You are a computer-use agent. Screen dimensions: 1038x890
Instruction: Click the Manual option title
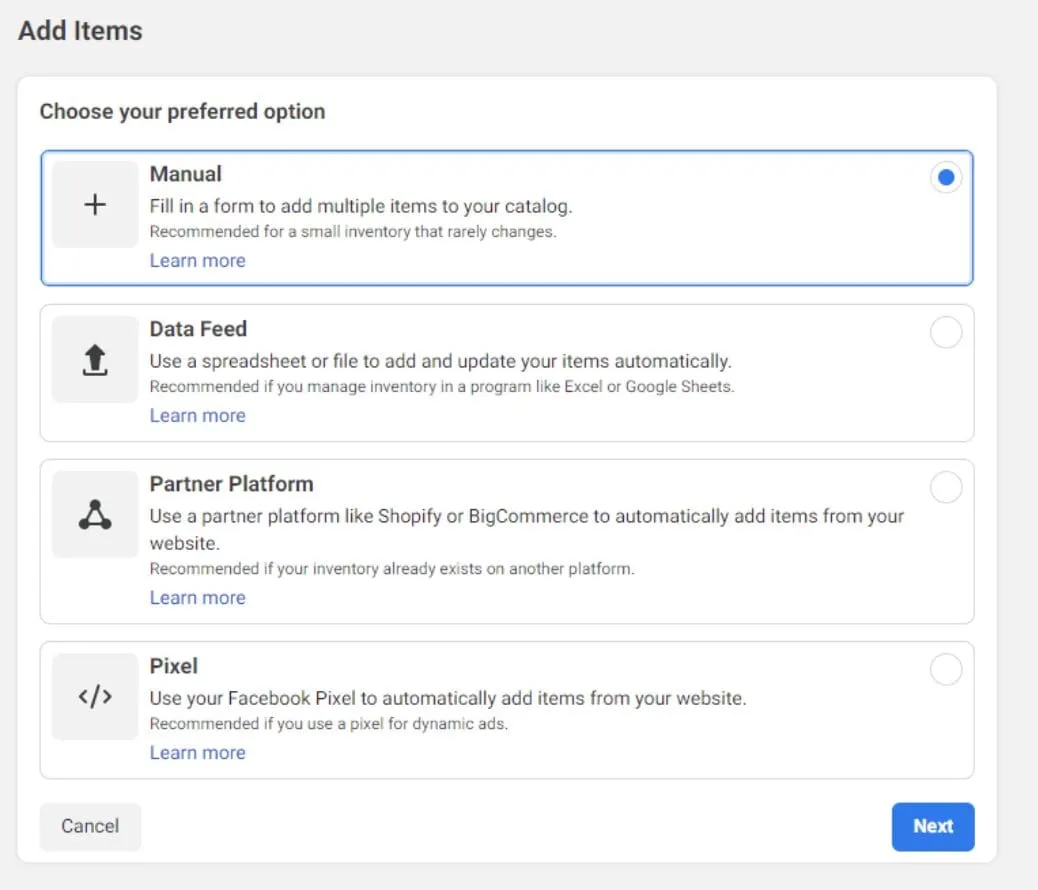(185, 174)
